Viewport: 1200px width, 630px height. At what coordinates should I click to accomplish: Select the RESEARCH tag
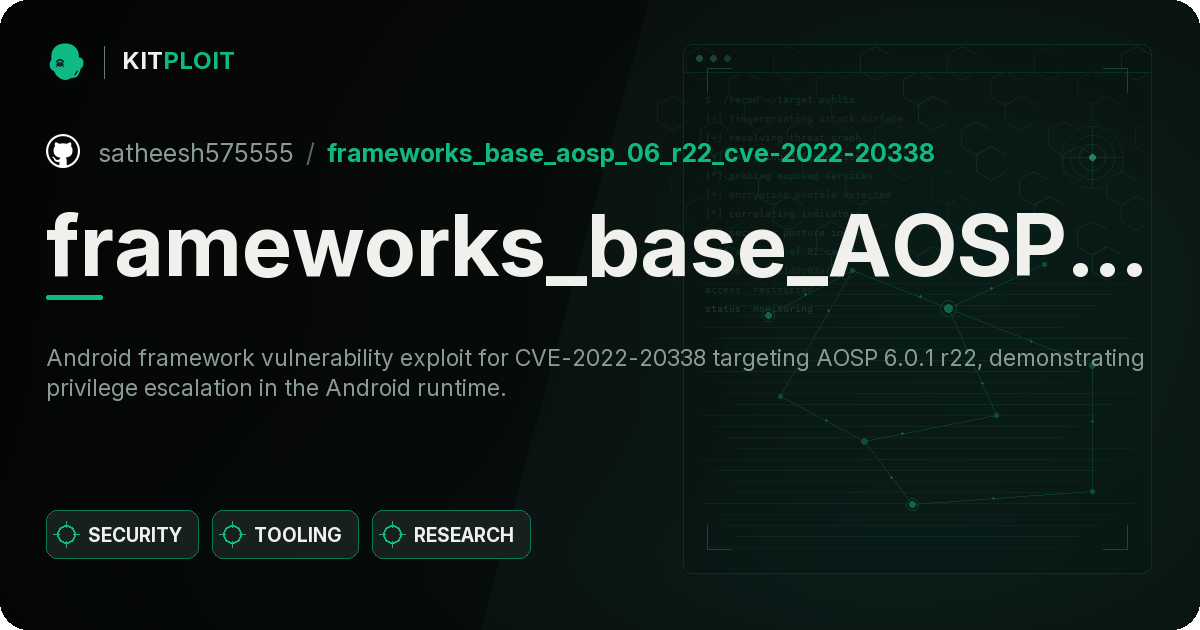[x=452, y=535]
